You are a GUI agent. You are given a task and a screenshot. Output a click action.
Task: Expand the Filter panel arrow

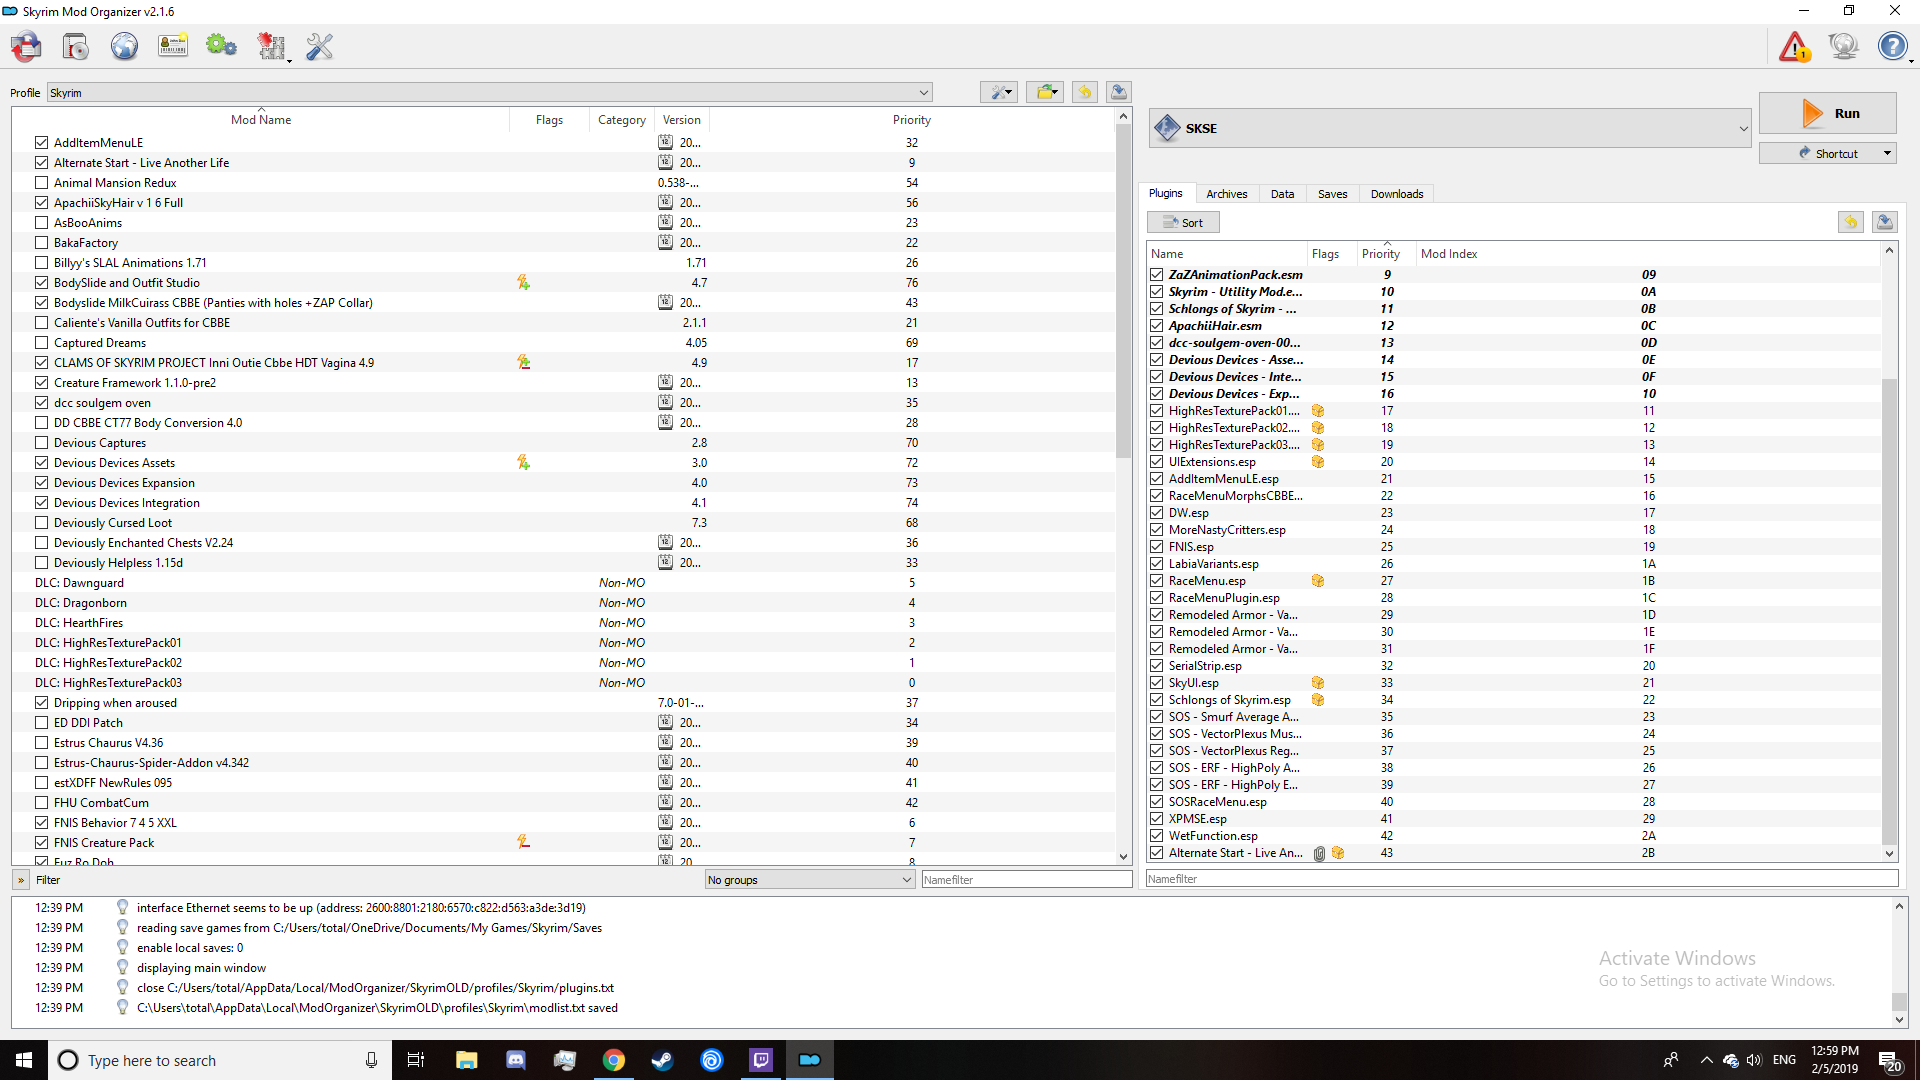(21, 880)
